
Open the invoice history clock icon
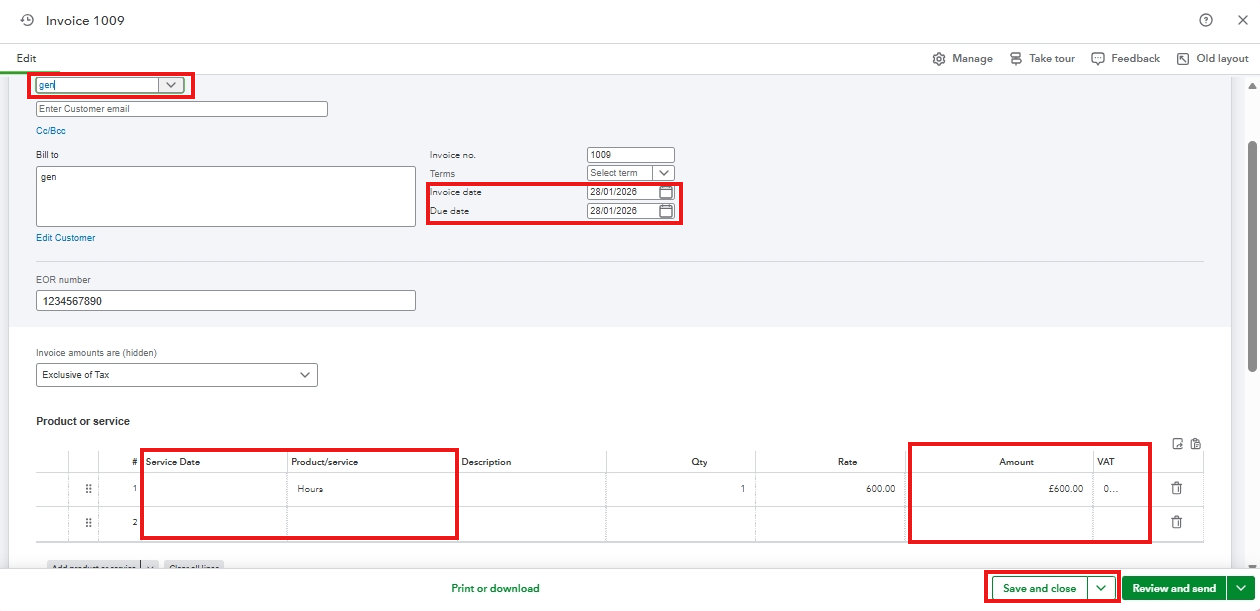tap(27, 20)
